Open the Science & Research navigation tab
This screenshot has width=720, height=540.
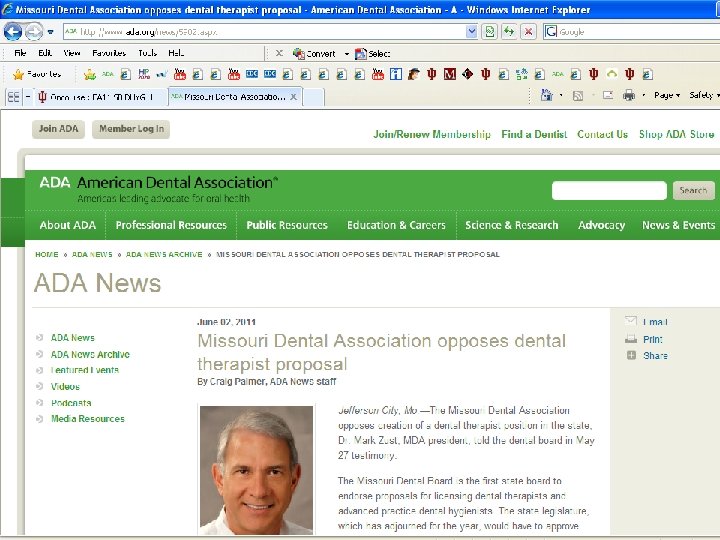pyautogui.click(x=512, y=225)
